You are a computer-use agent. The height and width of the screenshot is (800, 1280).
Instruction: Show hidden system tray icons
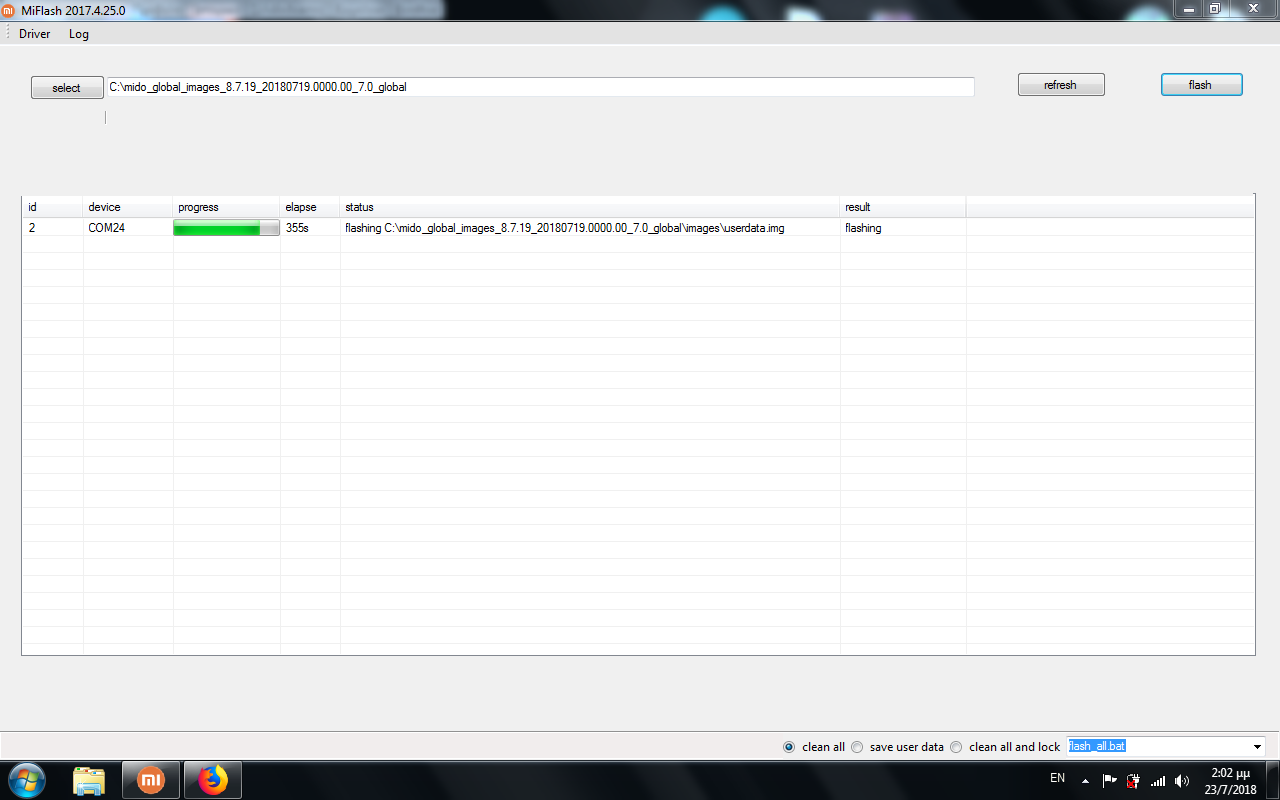[1085, 780]
